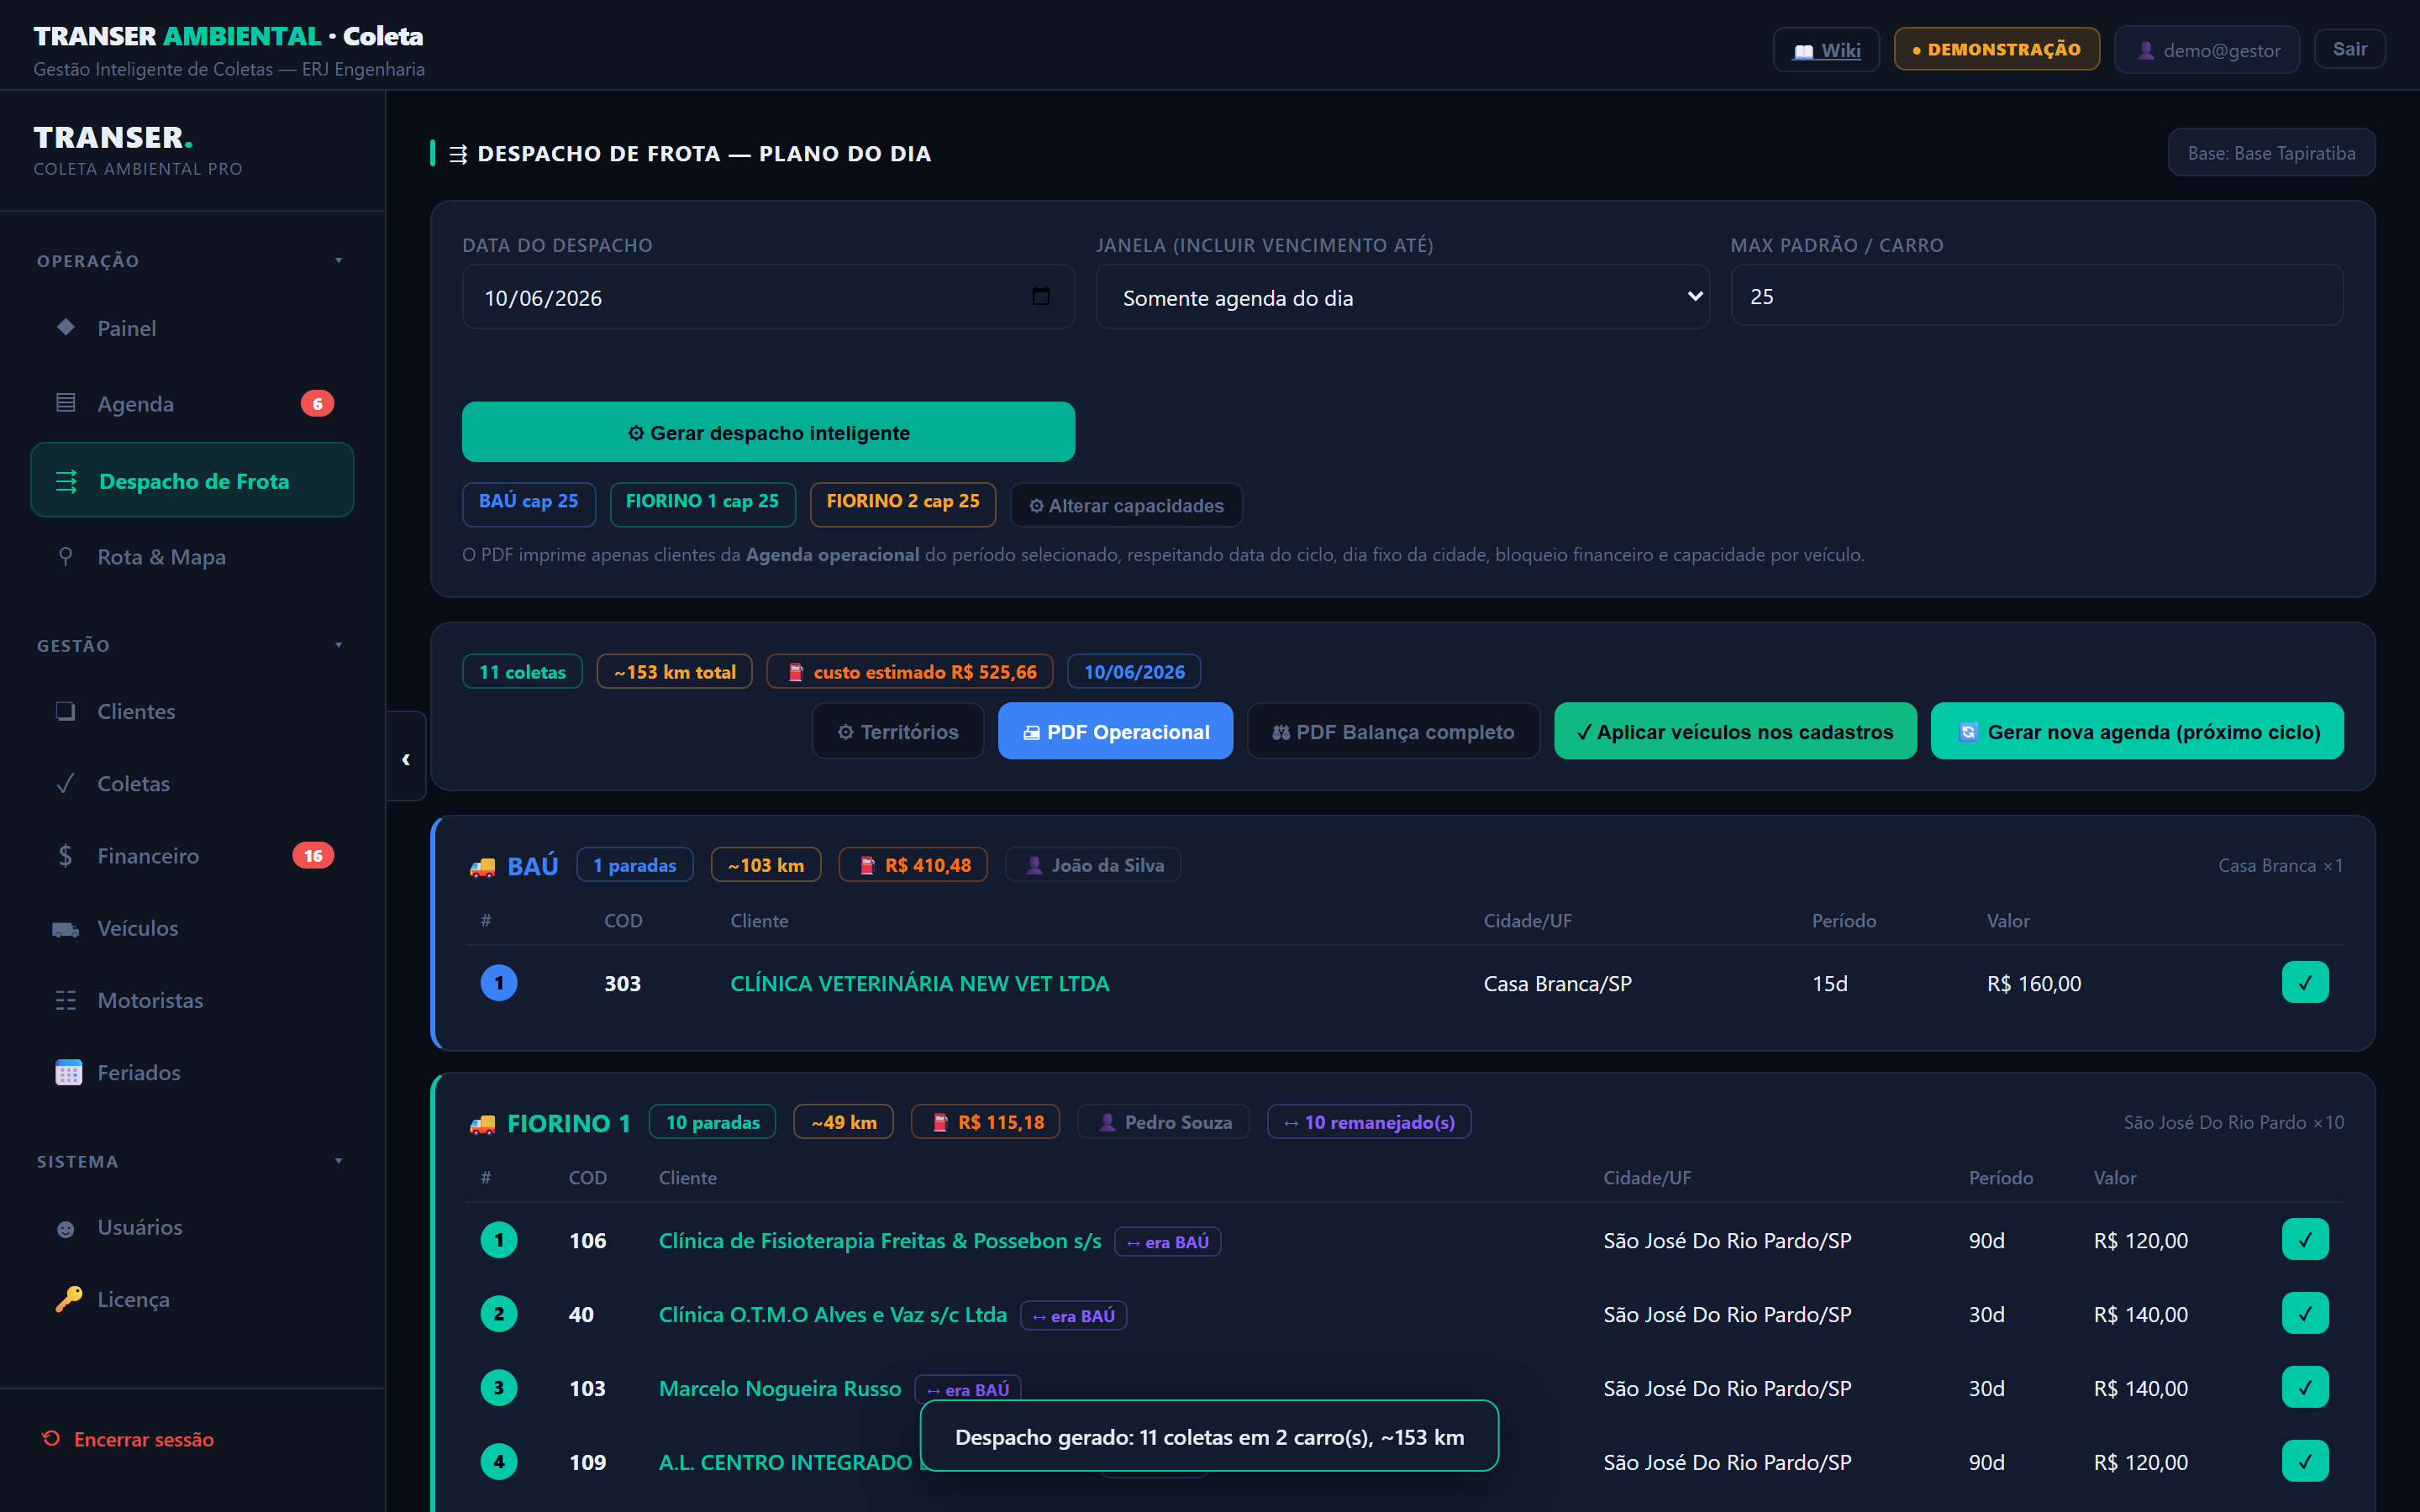The image size is (2420, 1512).
Task: Click Gerar nova agenda (próximo ciclo)
Action: coord(2137,732)
